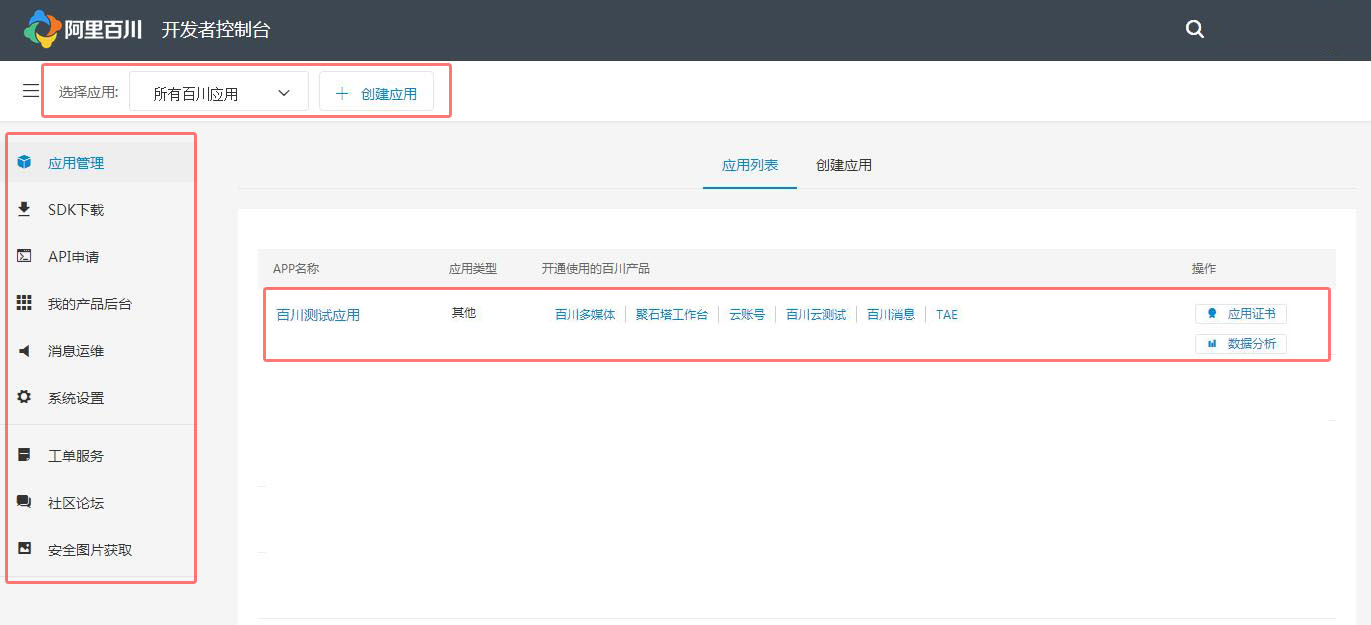
Task: Click the chat bubble icon for 社区论坛
Action: point(24,502)
